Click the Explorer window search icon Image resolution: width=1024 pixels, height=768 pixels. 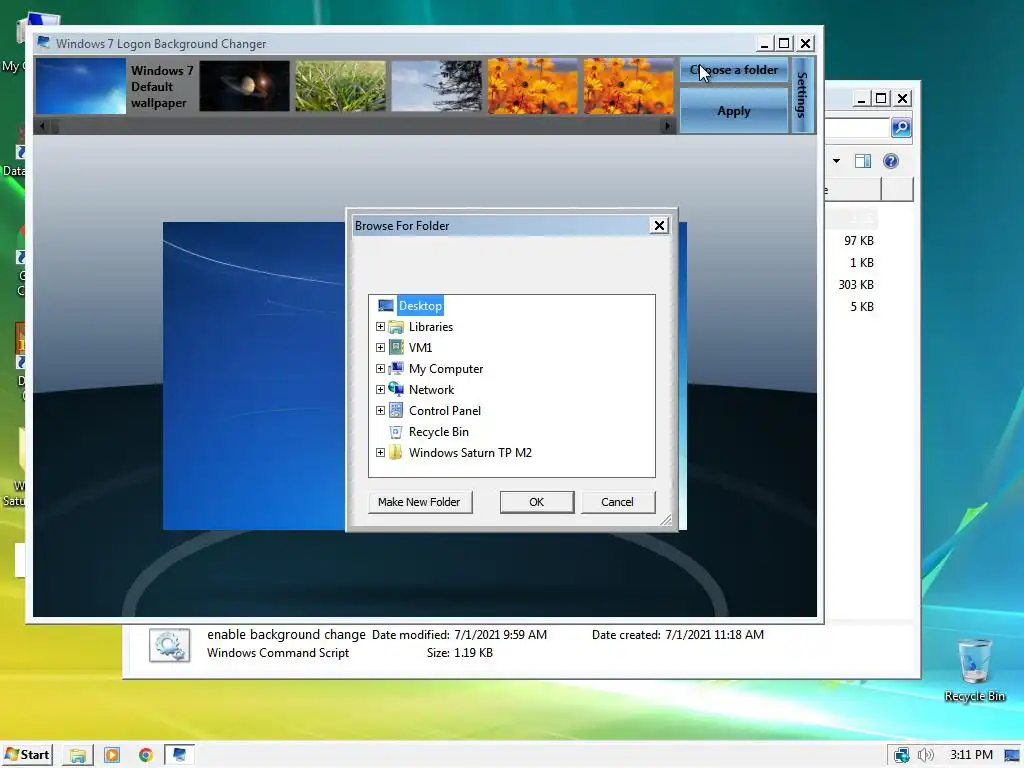pyautogui.click(x=901, y=127)
